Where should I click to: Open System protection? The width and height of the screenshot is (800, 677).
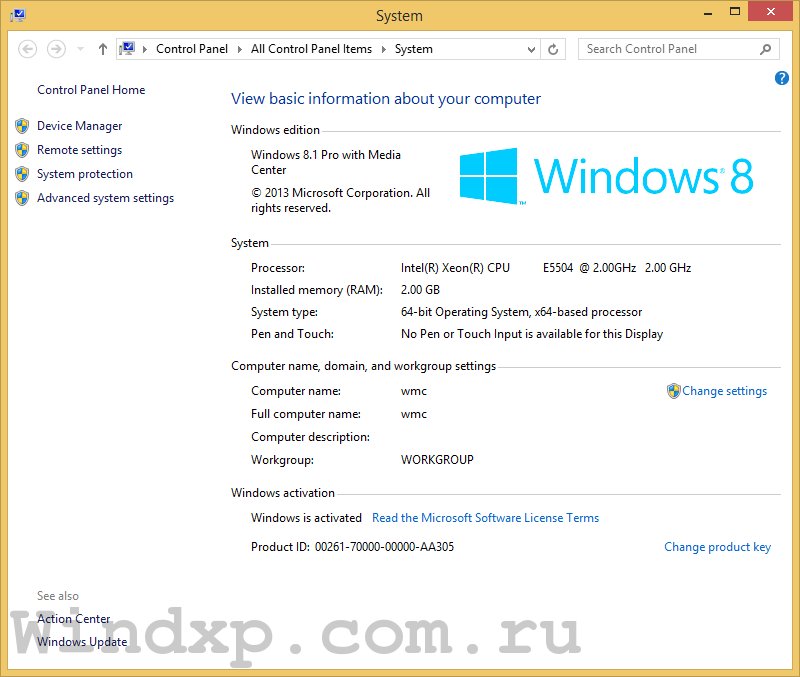click(x=85, y=174)
